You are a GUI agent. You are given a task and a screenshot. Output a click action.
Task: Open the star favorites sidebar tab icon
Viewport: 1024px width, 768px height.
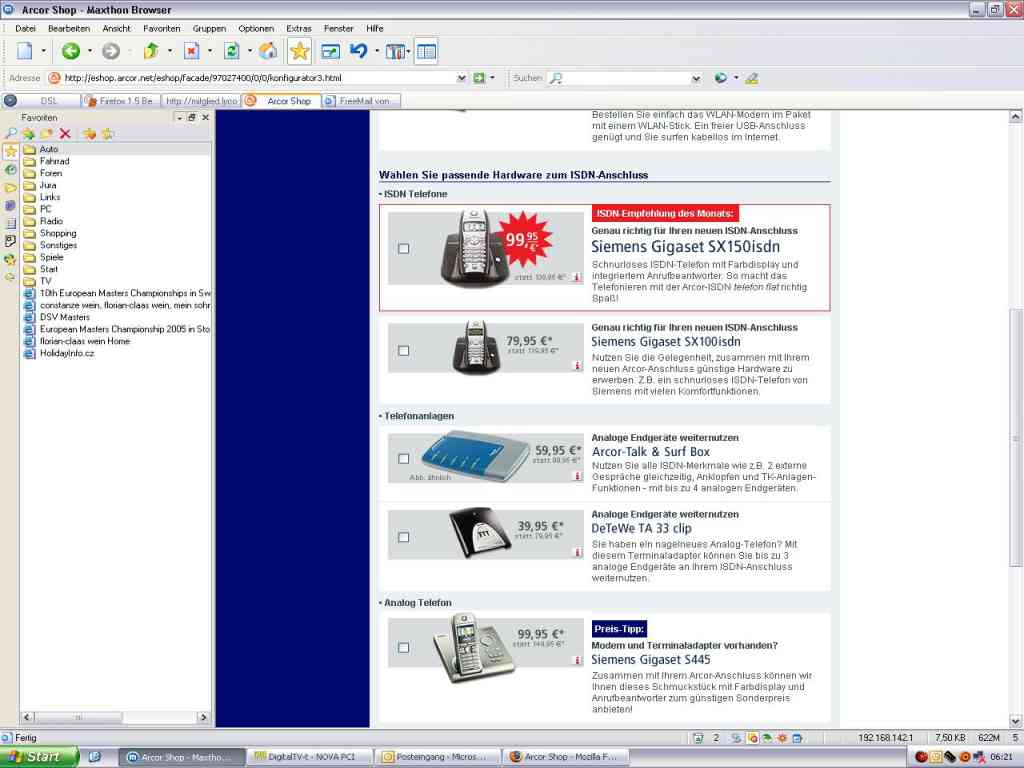click(10, 151)
